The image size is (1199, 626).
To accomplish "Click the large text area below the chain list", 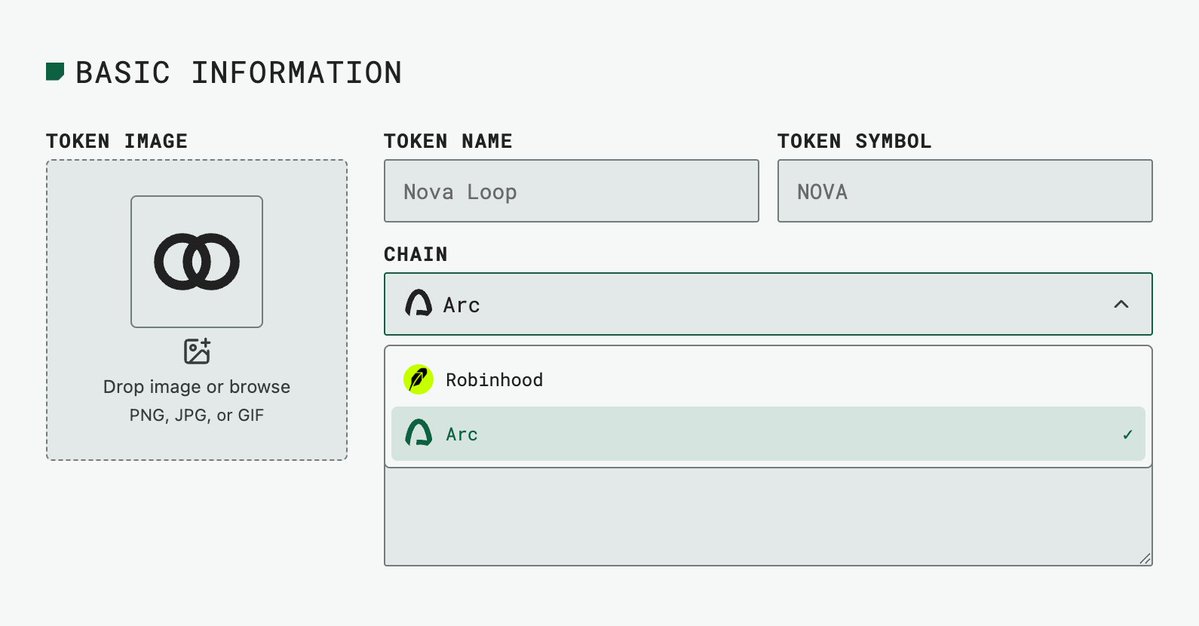I will tap(768, 517).
